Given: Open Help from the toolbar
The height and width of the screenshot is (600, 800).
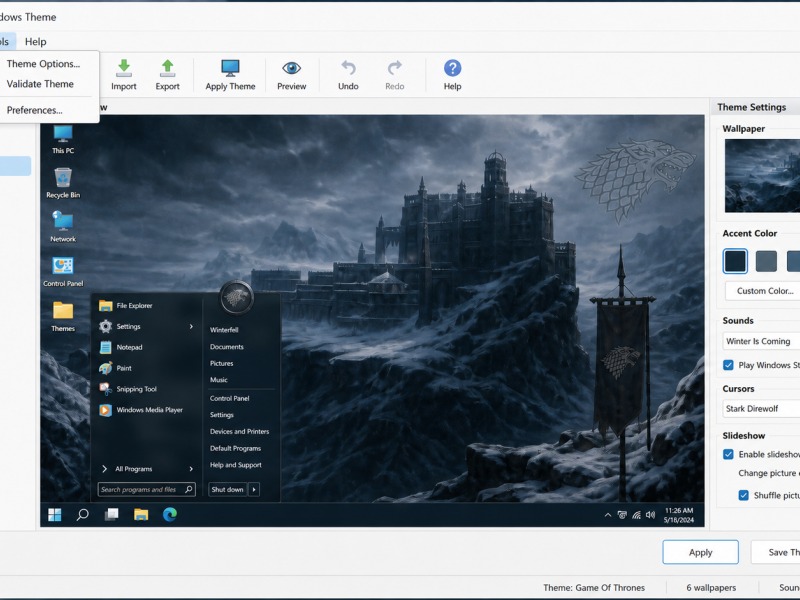Looking at the screenshot, I should click(x=452, y=68).
